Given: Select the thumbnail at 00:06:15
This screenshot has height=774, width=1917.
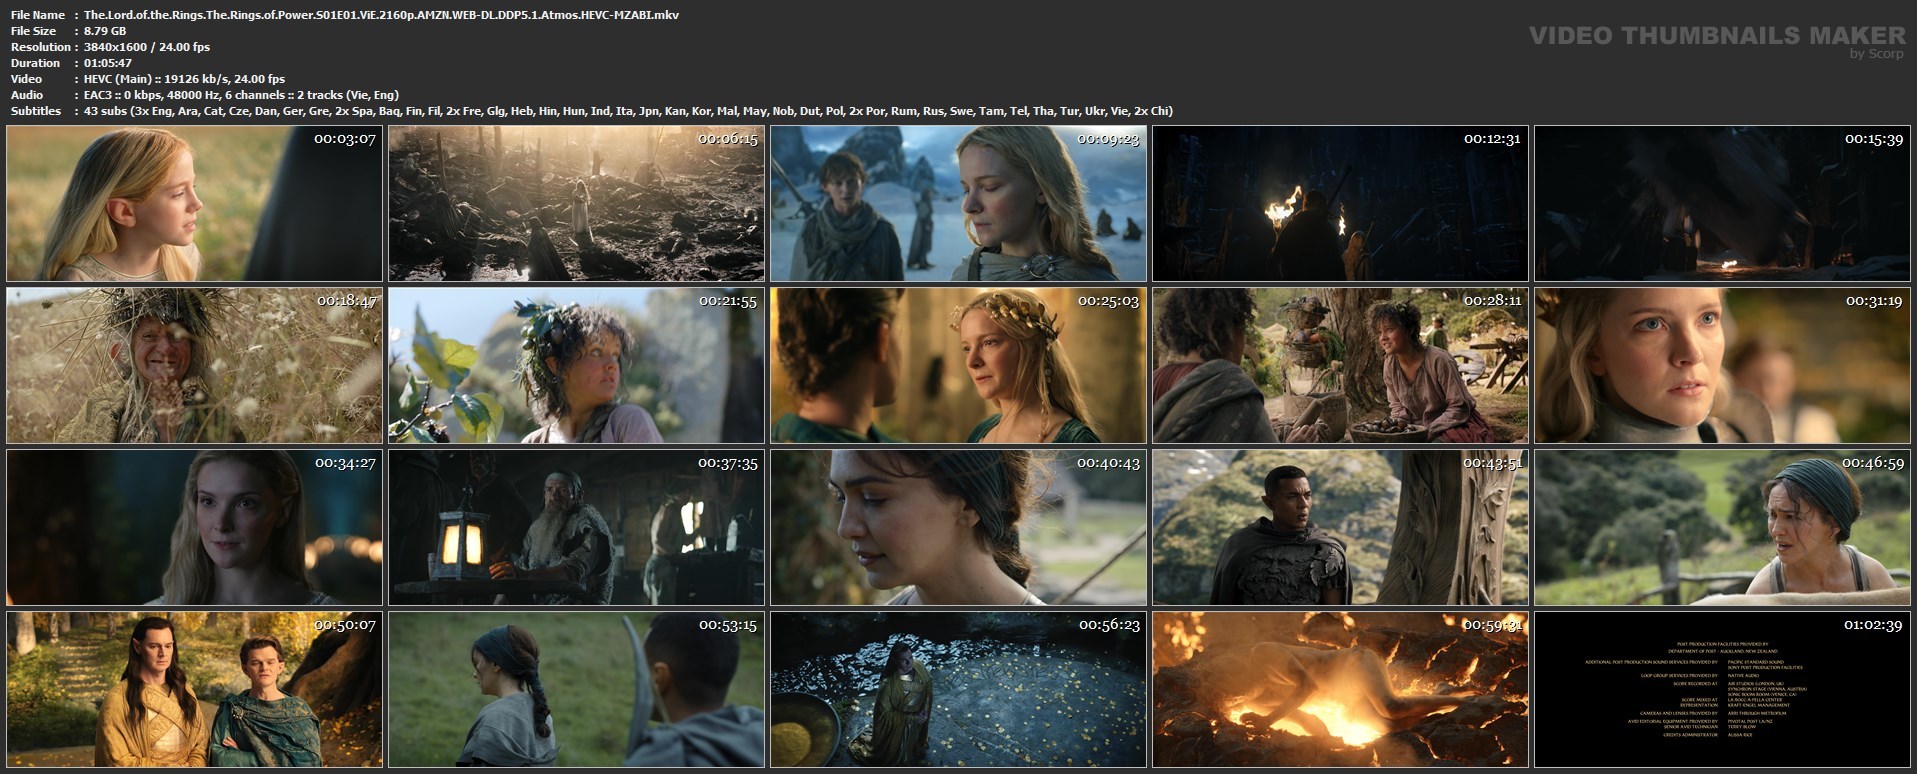Looking at the screenshot, I should [576, 203].
